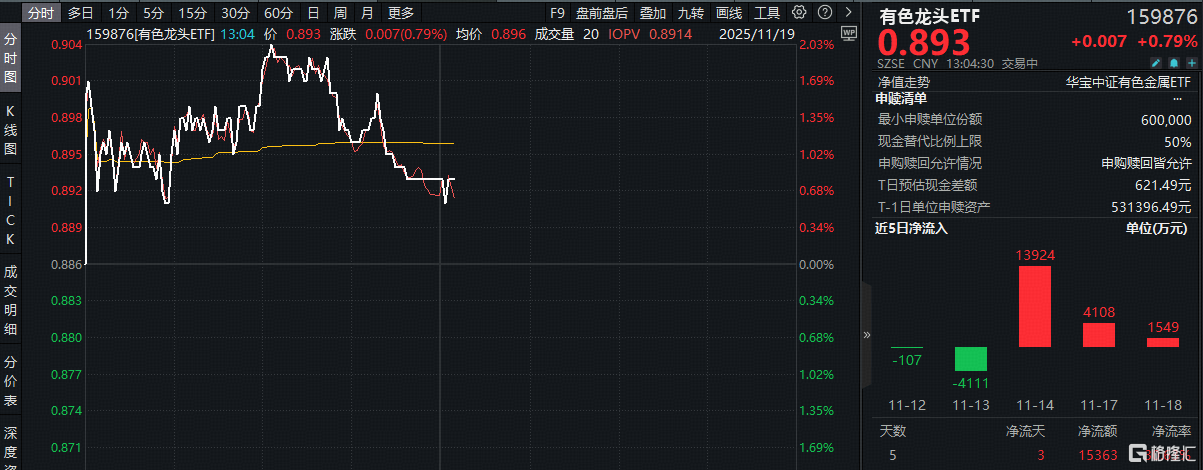Click the F9 button
The image size is (1203, 470).
click(558, 13)
